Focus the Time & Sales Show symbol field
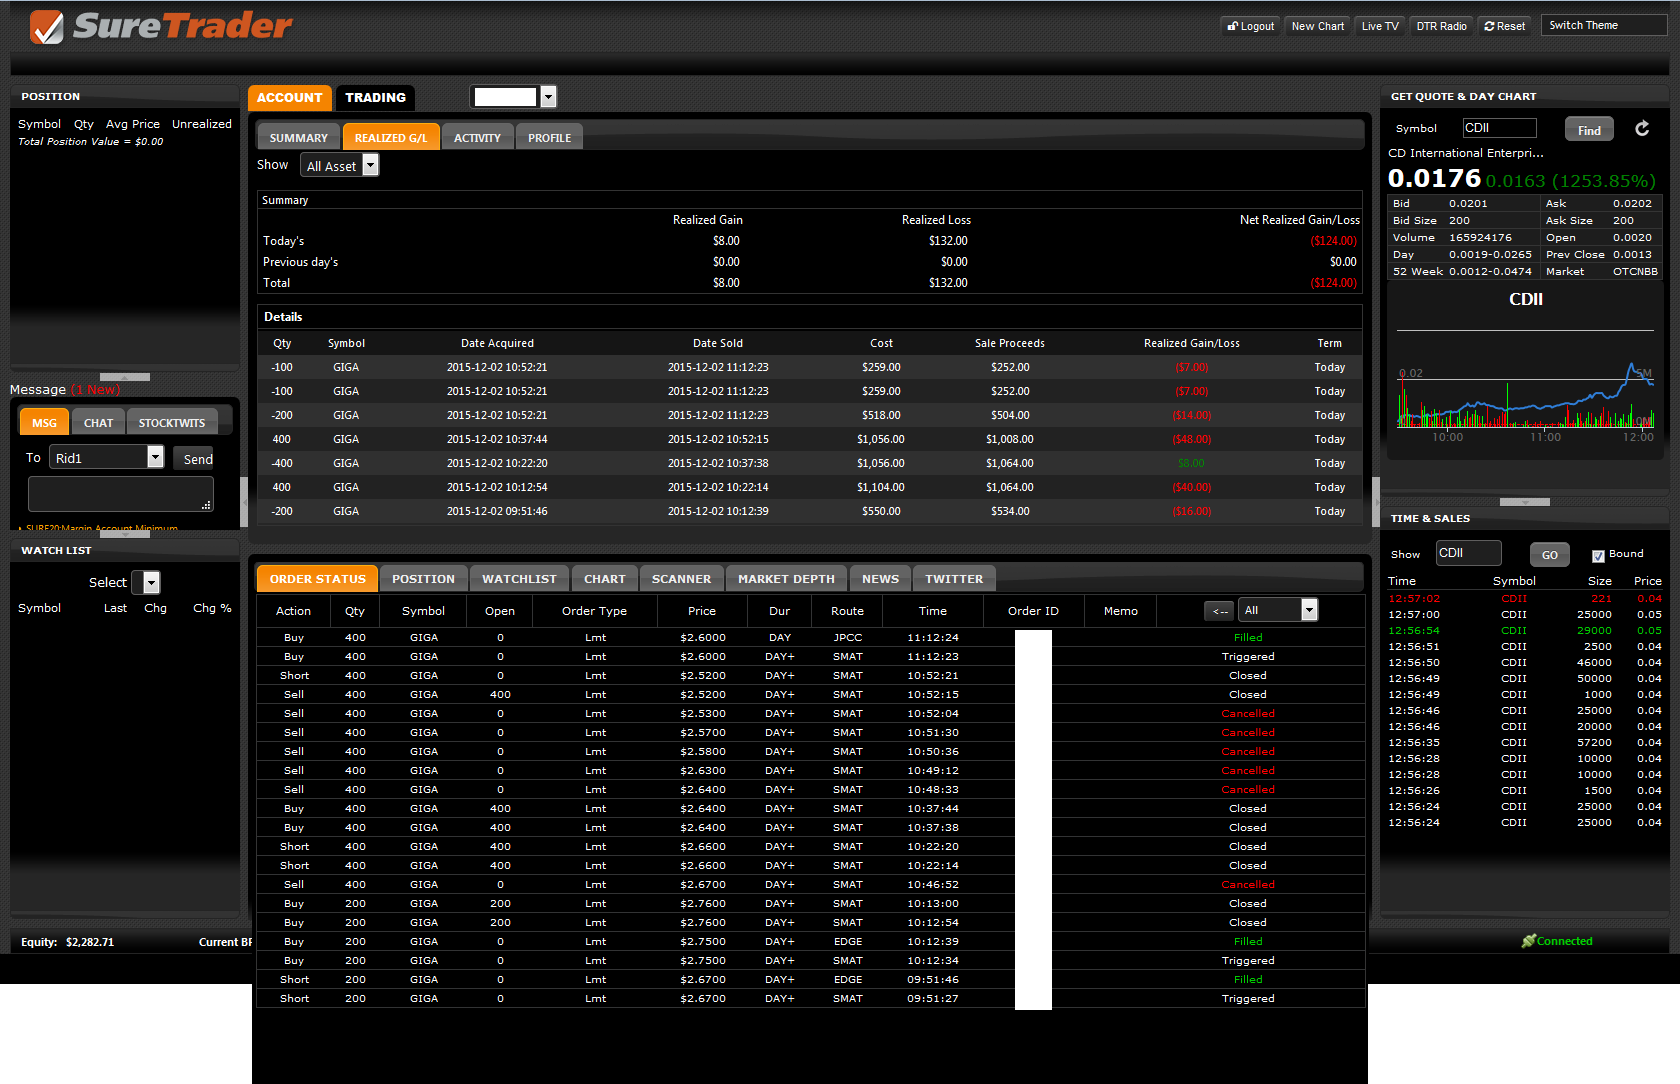 coord(1468,553)
